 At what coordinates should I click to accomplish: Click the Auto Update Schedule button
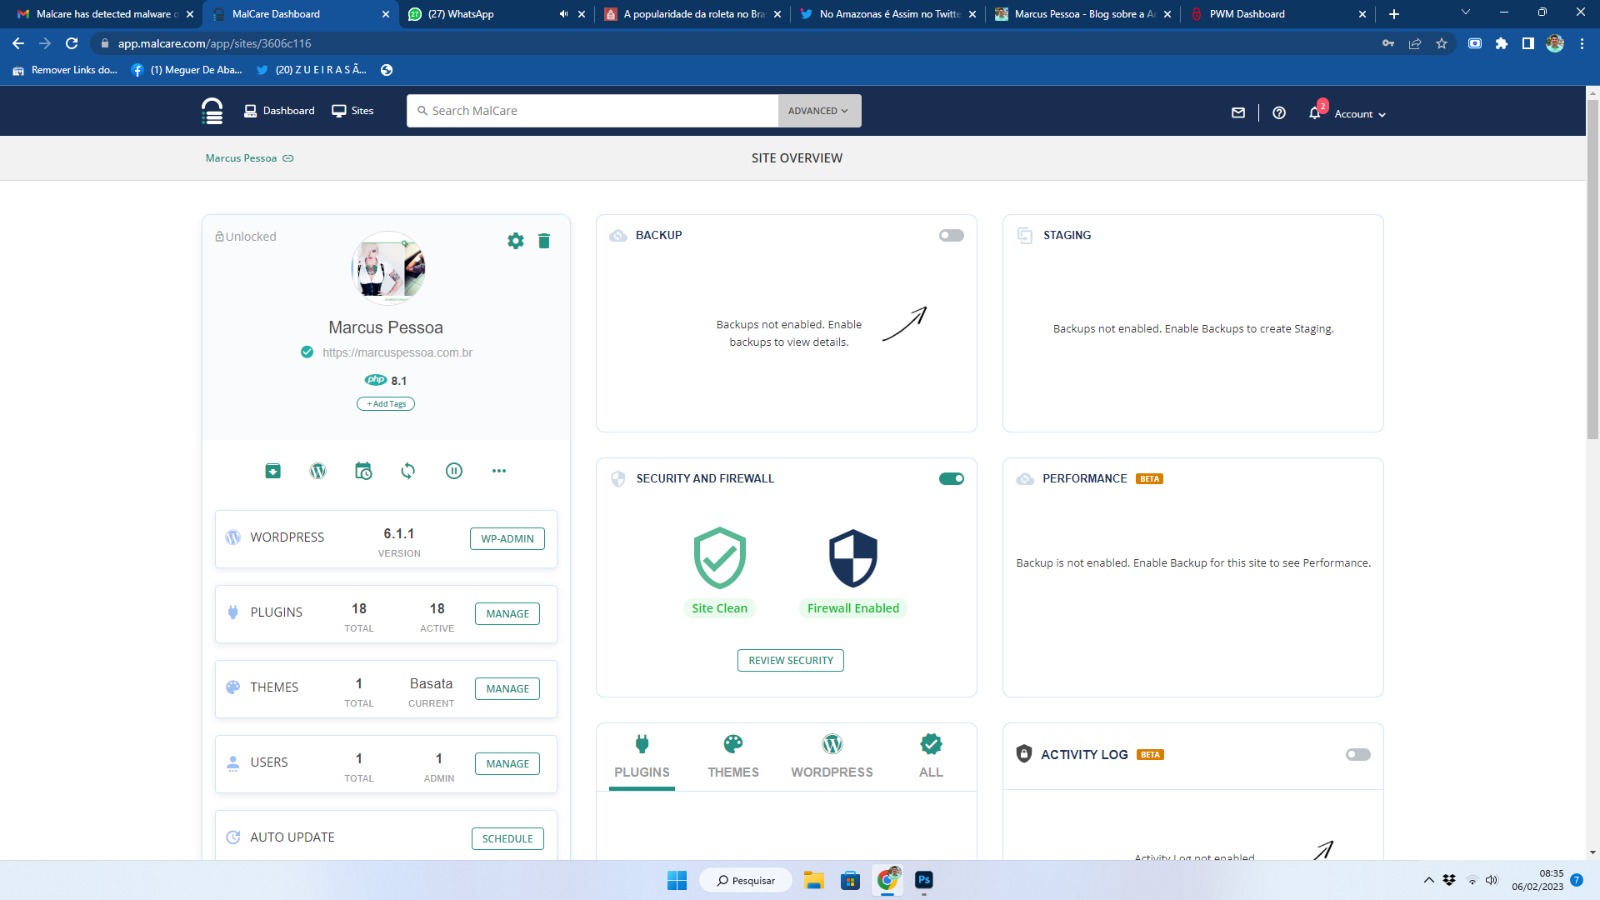(507, 839)
